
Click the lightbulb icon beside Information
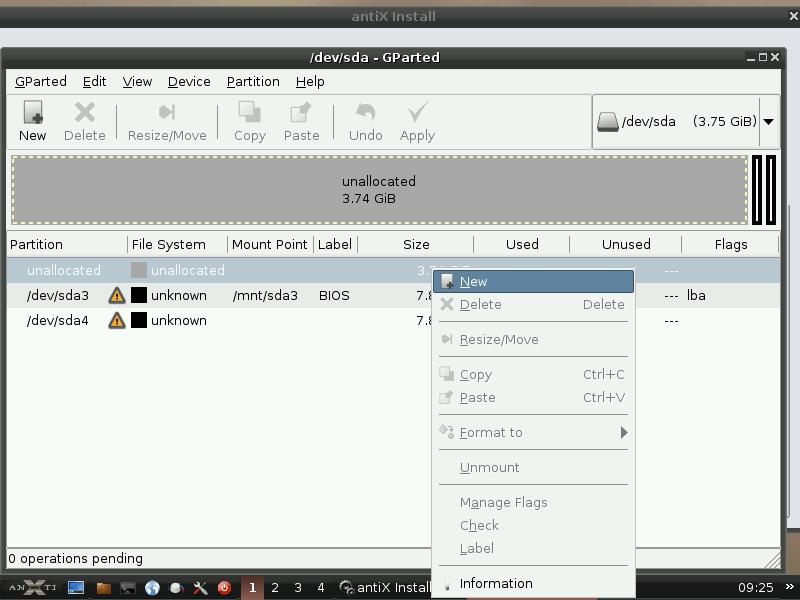[447, 584]
